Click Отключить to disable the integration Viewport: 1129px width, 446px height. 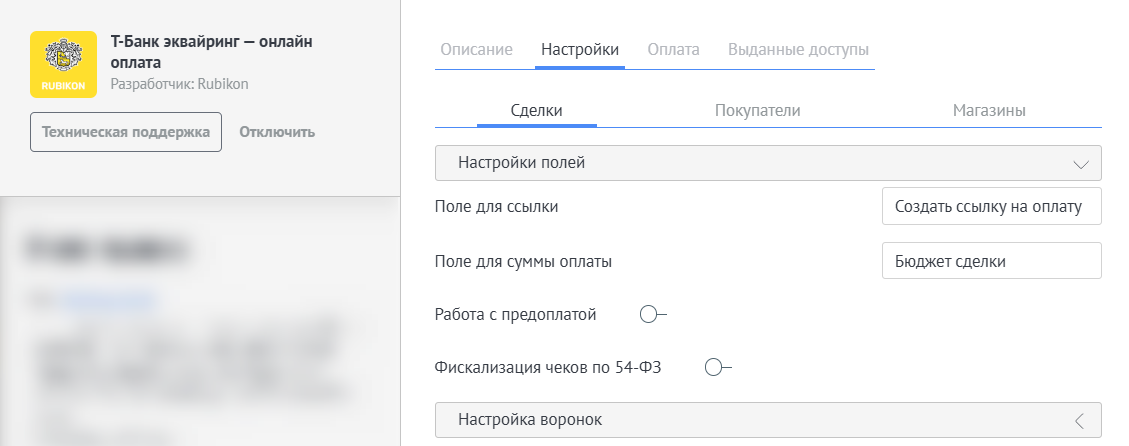tap(277, 133)
